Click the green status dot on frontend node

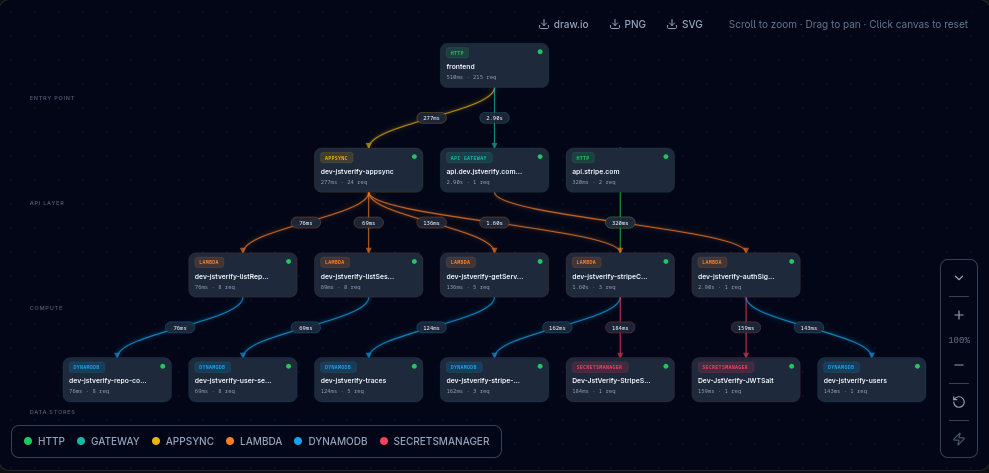point(540,52)
